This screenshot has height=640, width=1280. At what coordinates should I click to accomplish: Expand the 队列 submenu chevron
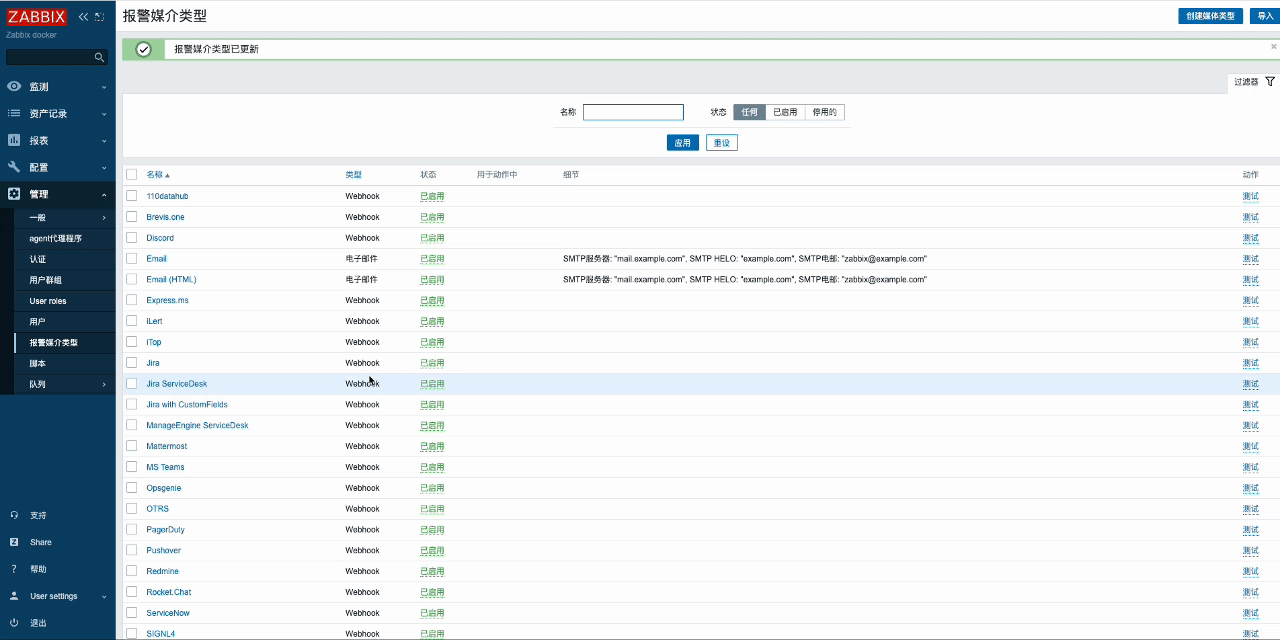(x=104, y=384)
